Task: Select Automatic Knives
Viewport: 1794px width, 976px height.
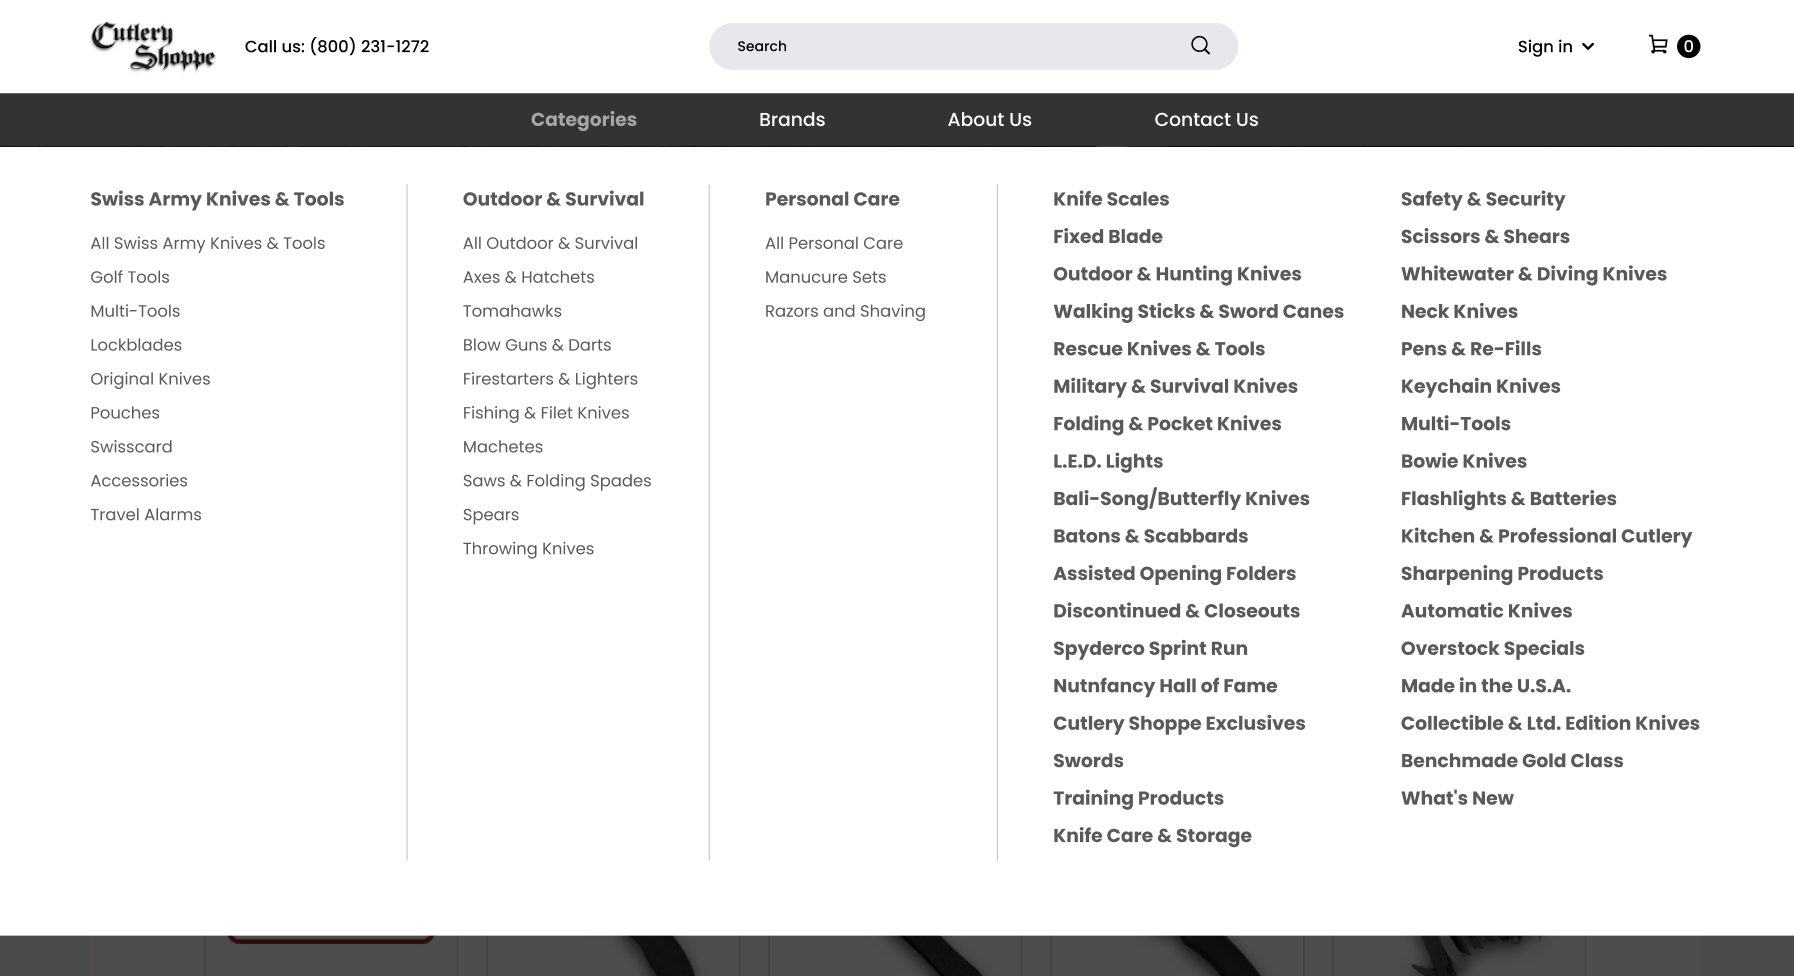Action: pyautogui.click(x=1486, y=611)
